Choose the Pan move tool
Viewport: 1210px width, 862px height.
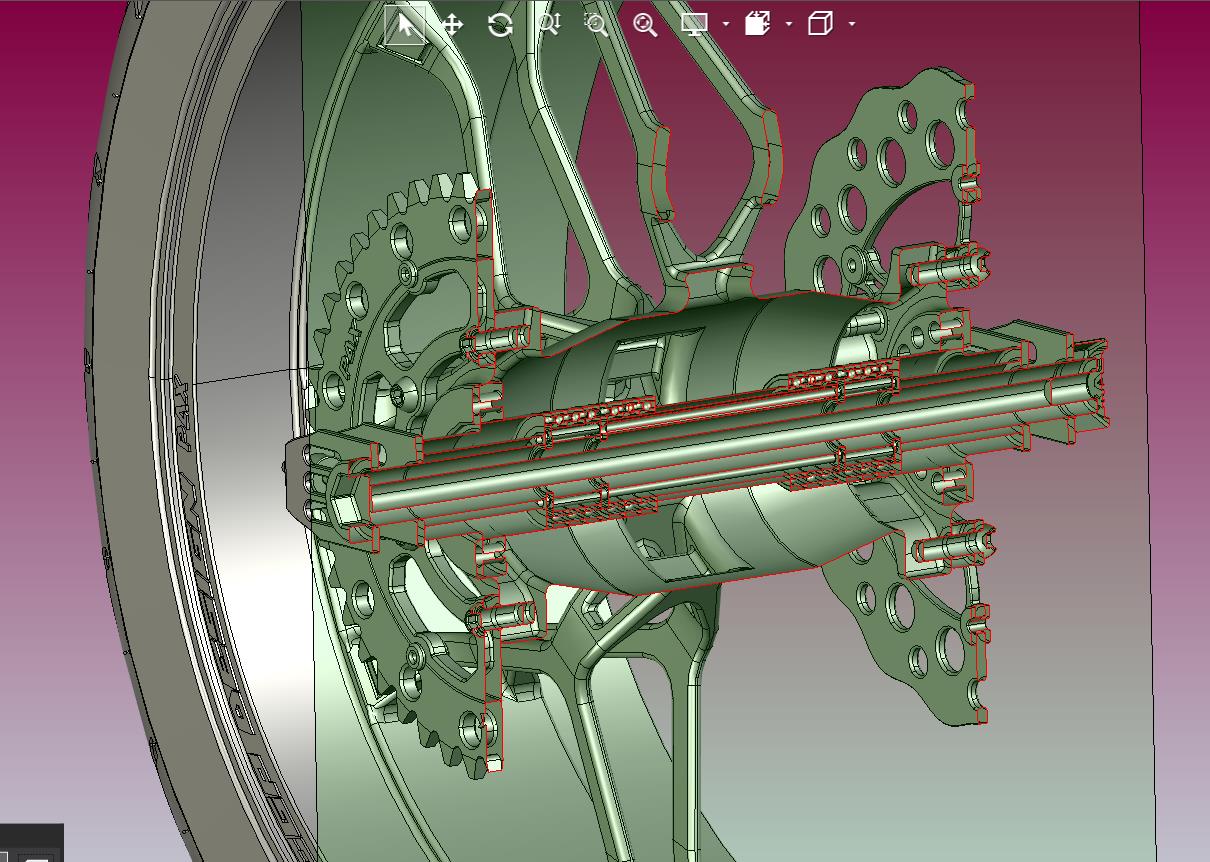(x=452, y=25)
